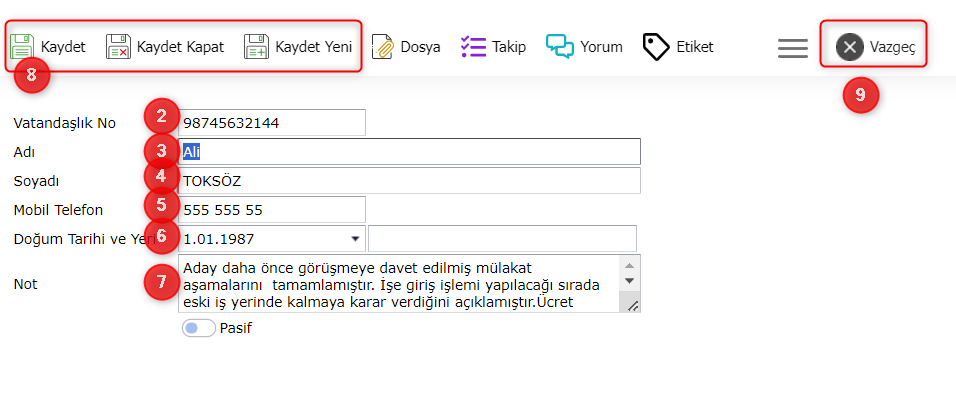Add an Etiket tag
The height and width of the screenshot is (396, 956).
click(x=678, y=46)
